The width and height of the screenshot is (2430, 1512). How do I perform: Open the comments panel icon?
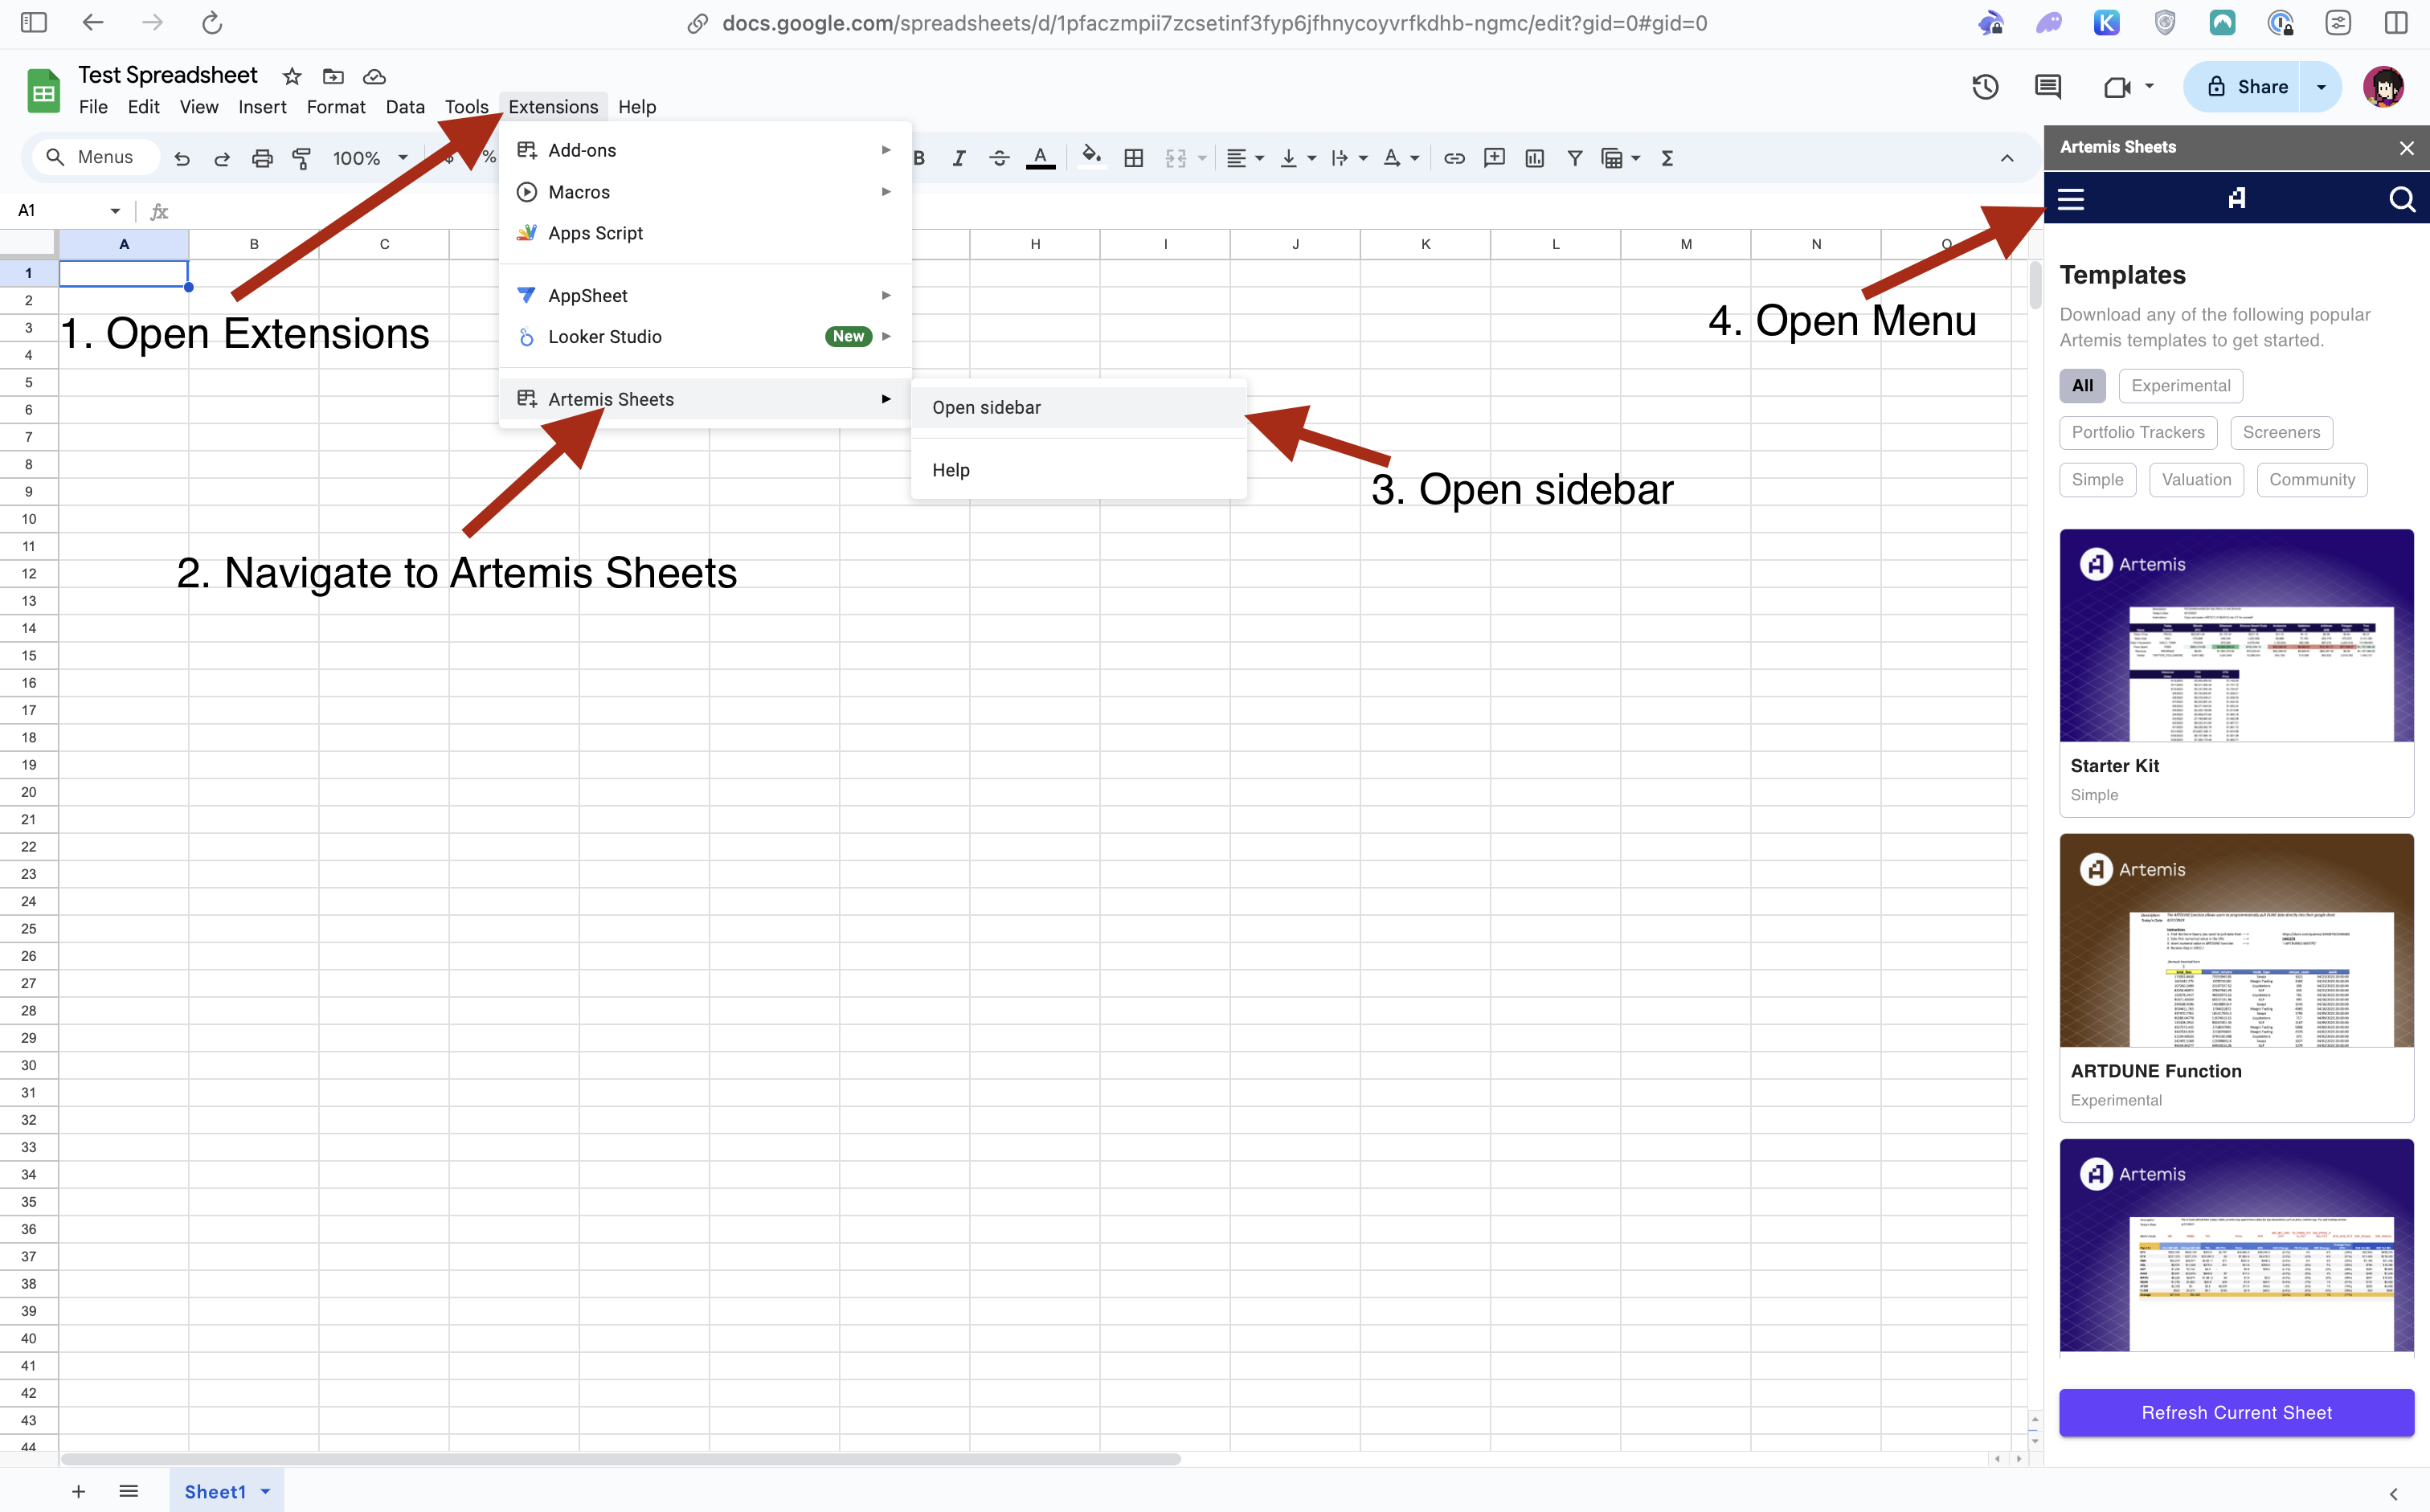click(2047, 87)
